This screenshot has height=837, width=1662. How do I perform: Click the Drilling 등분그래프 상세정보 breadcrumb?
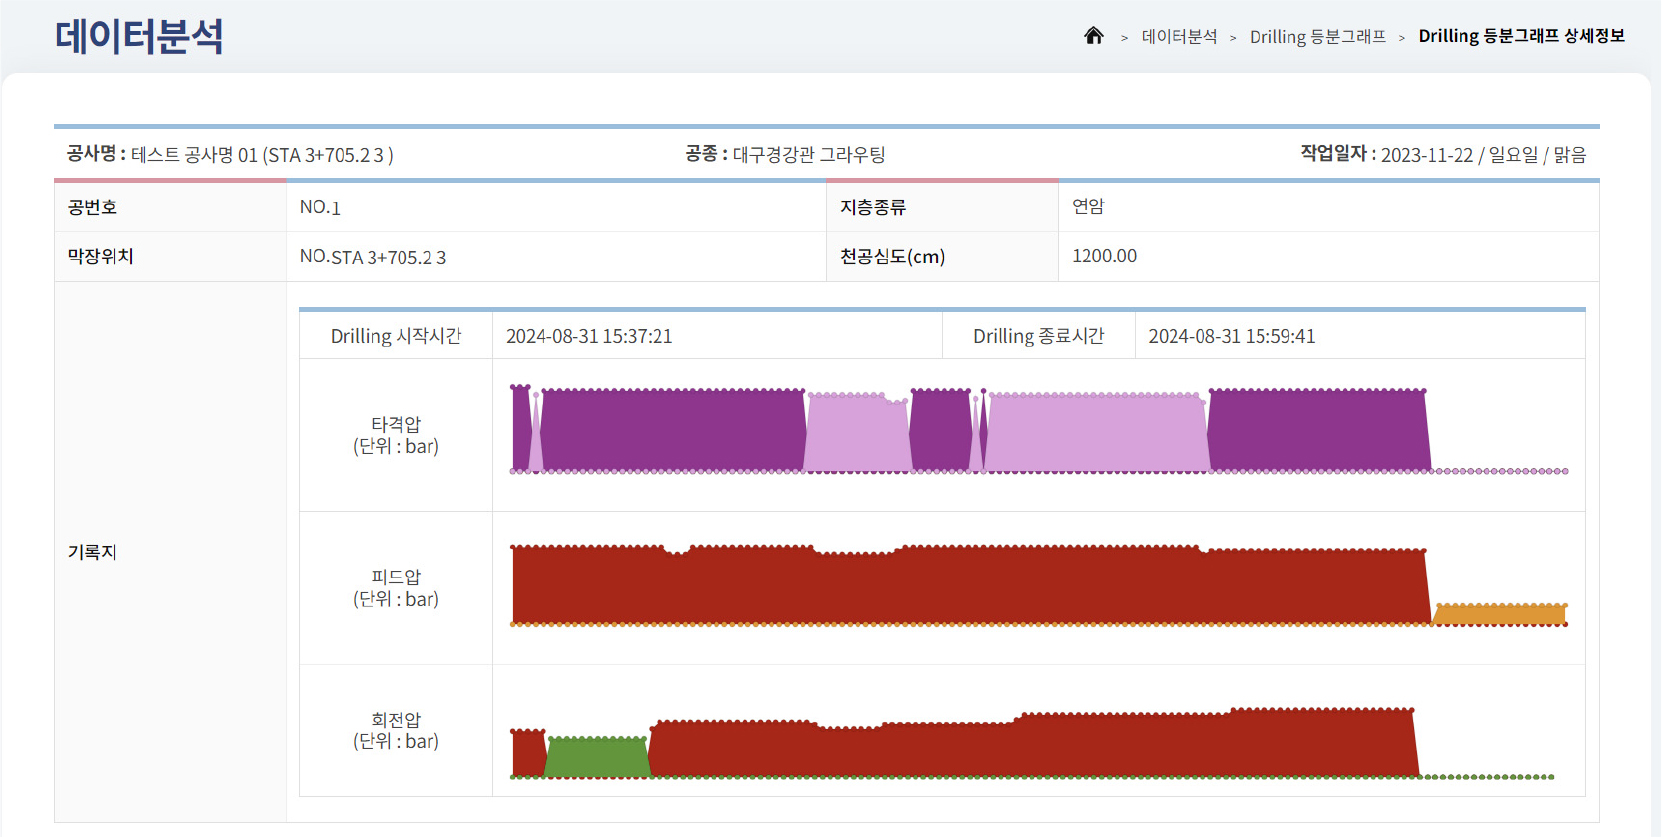pos(1521,36)
